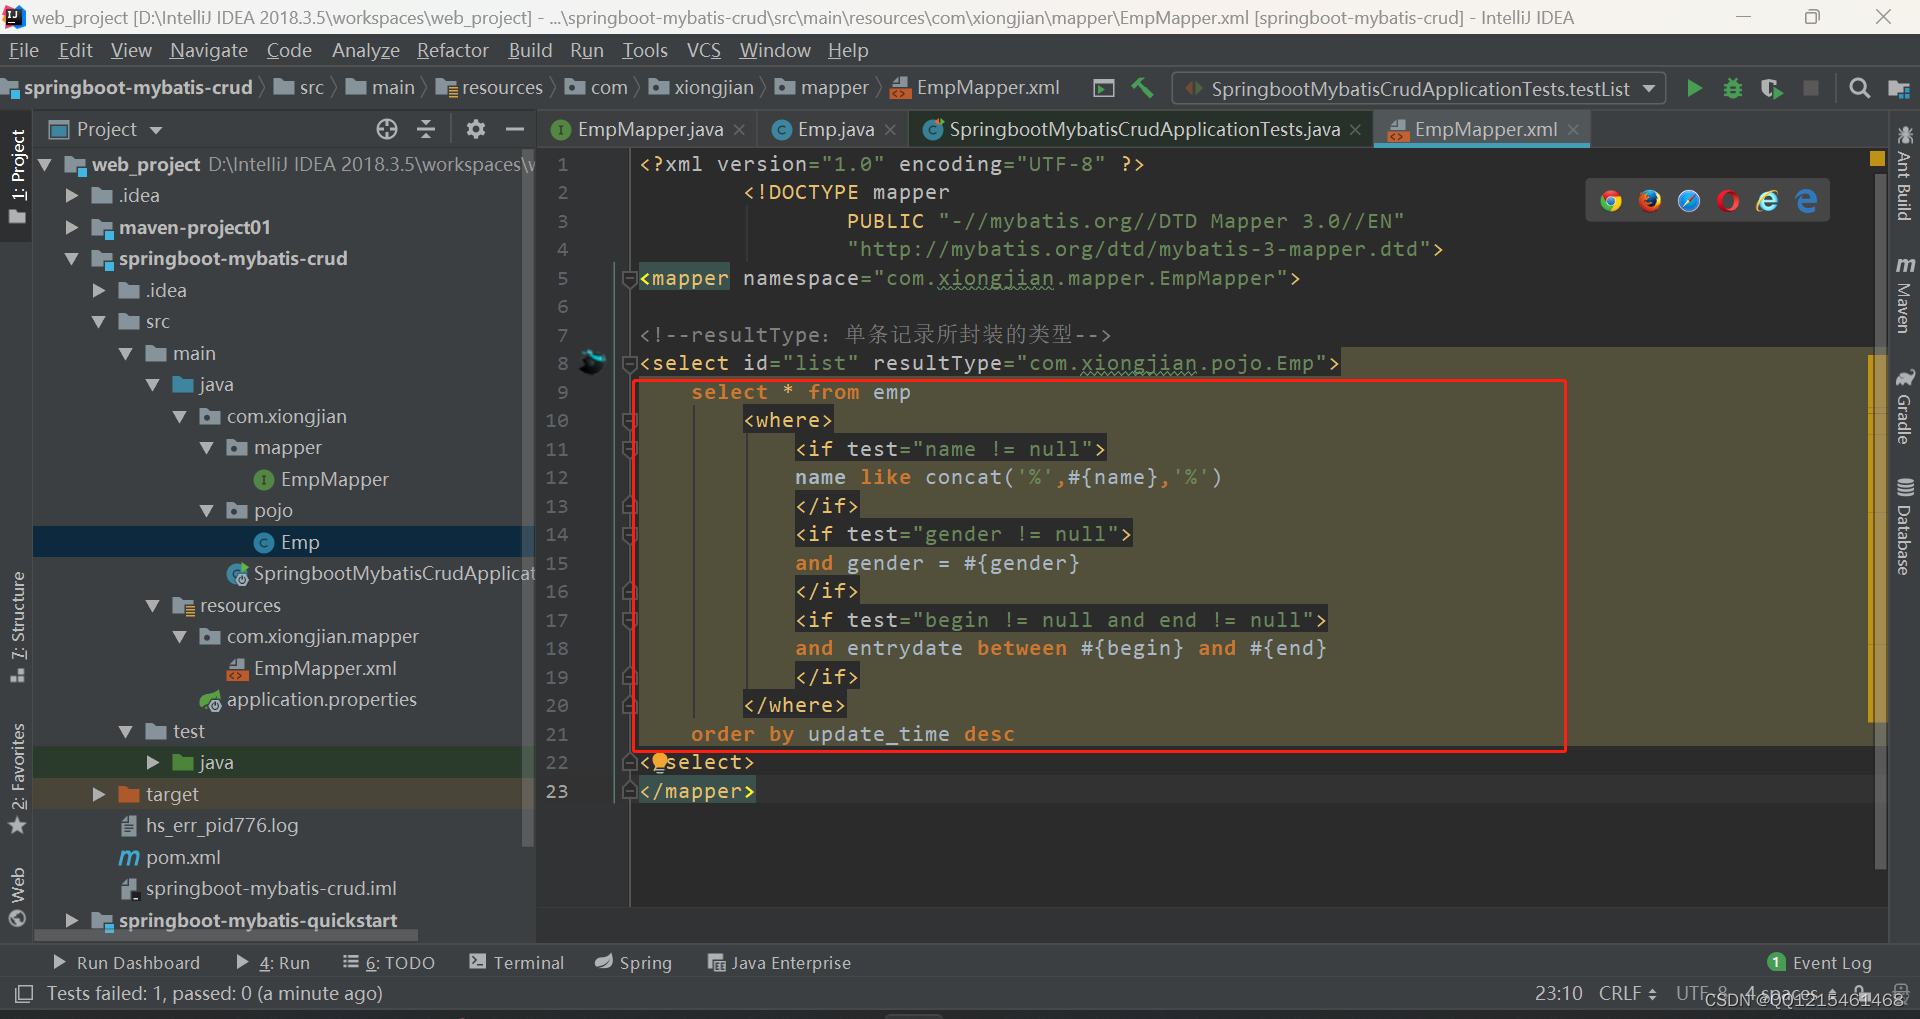This screenshot has height=1019, width=1920.
Task: Fold the where block at line 10
Action: pyautogui.click(x=629, y=420)
